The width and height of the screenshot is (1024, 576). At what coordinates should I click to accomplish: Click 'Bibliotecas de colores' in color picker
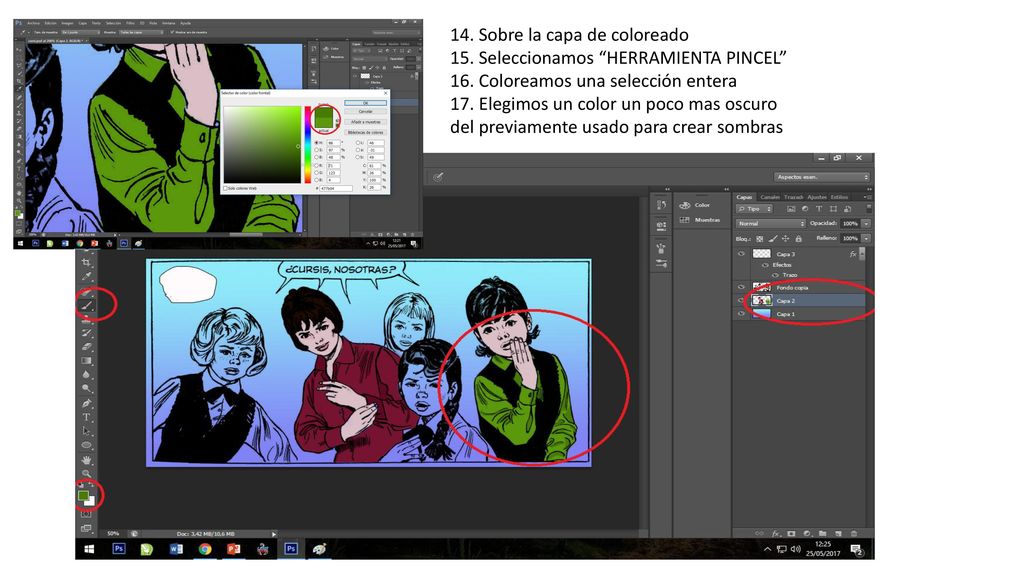[x=366, y=132]
